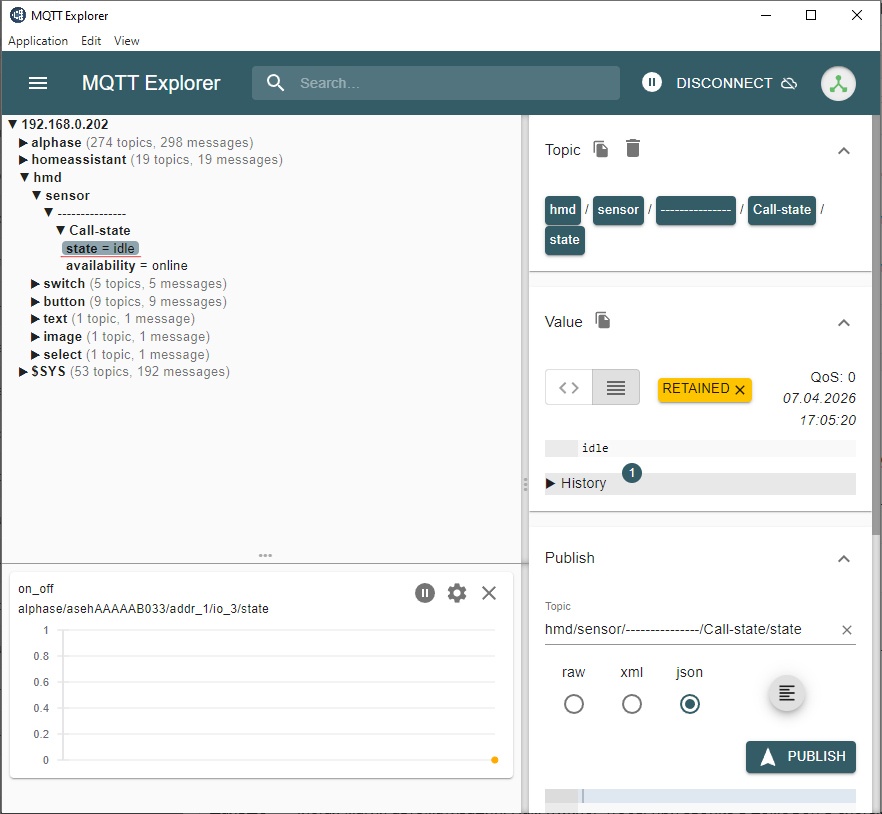Expand the alphase topic tree

23,142
